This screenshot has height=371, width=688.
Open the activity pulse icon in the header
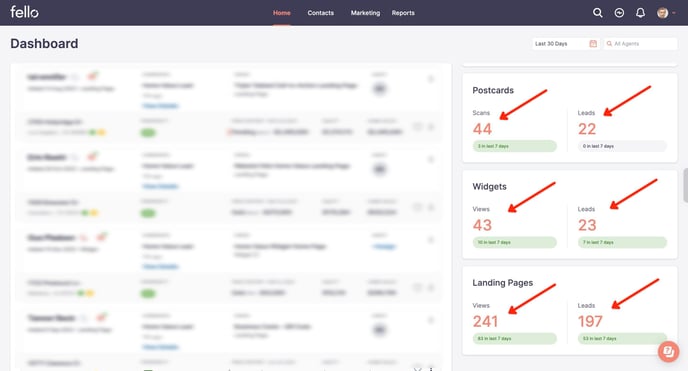pyautogui.click(x=619, y=13)
